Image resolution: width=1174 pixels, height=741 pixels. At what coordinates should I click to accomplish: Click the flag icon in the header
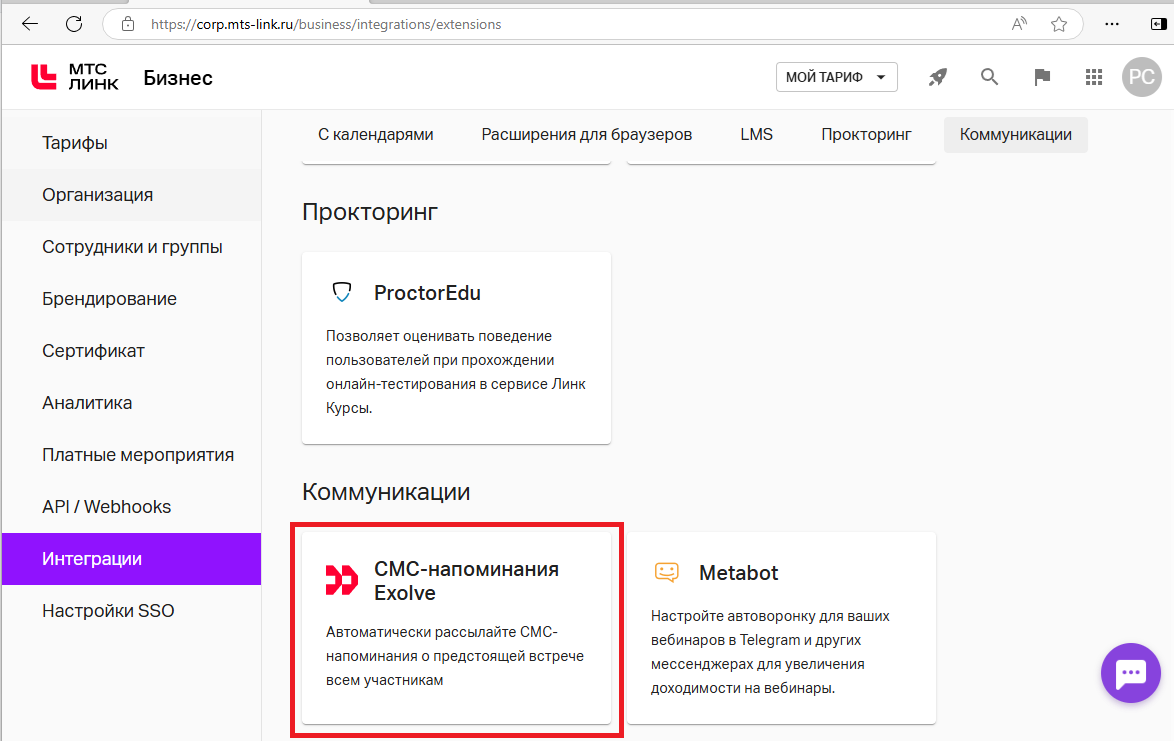tap(1041, 77)
